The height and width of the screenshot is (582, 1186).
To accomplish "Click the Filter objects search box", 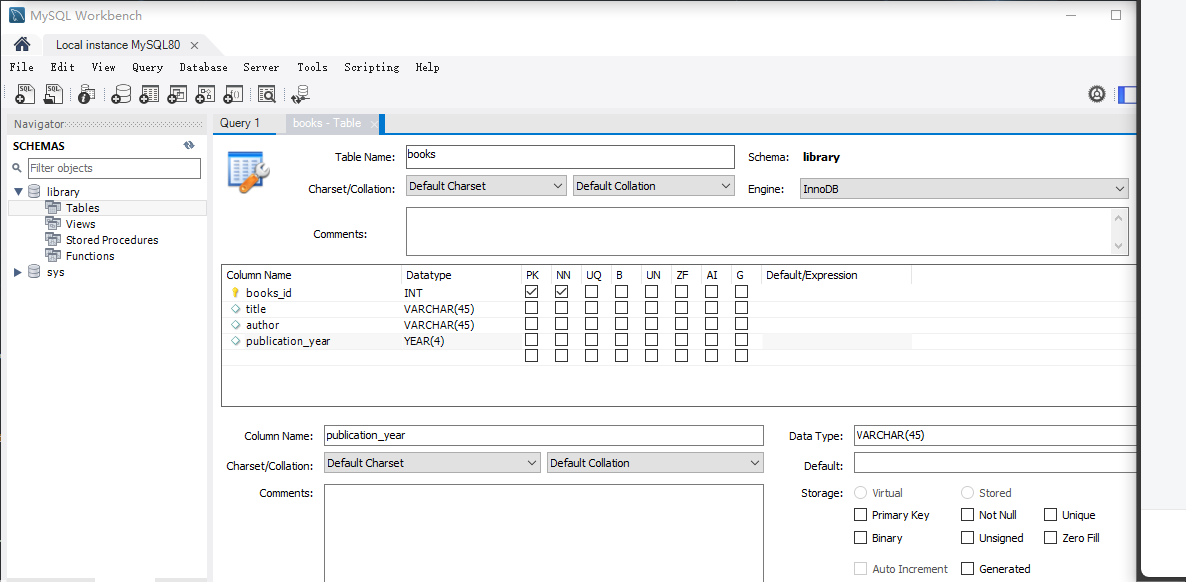I will tap(114, 168).
